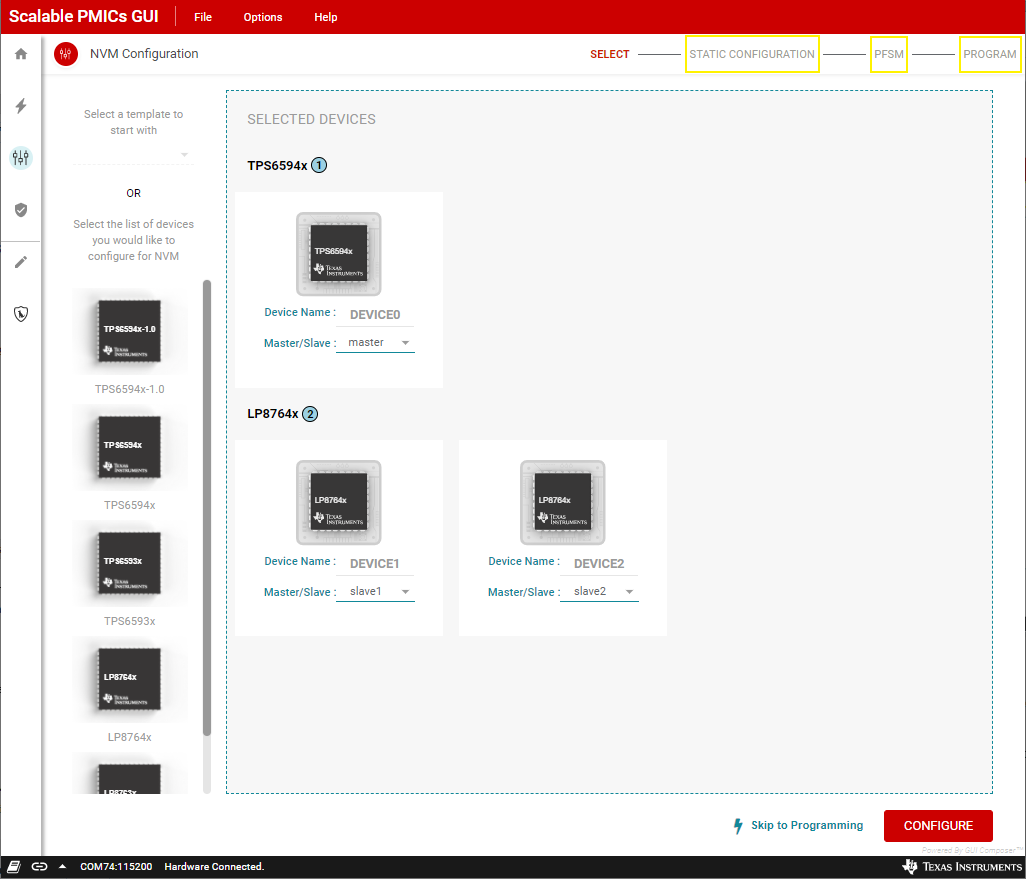Select the TPS6593x device thumbnail in the list

point(129,563)
